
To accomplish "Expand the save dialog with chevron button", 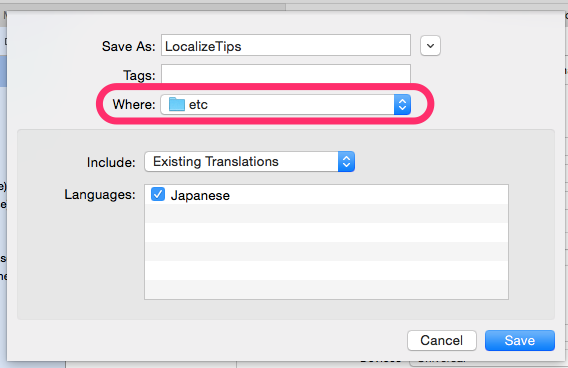I will [x=430, y=46].
